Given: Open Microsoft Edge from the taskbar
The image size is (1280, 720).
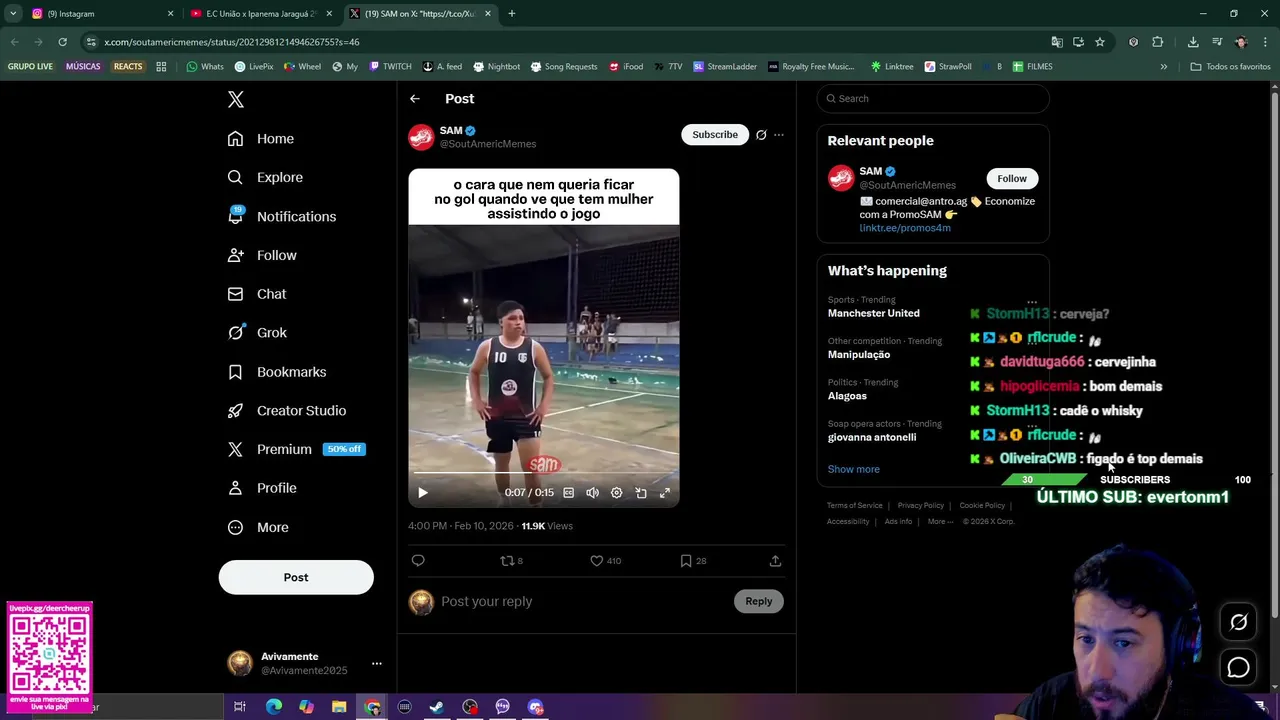Looking at the screenshot, I should (273, 707).
